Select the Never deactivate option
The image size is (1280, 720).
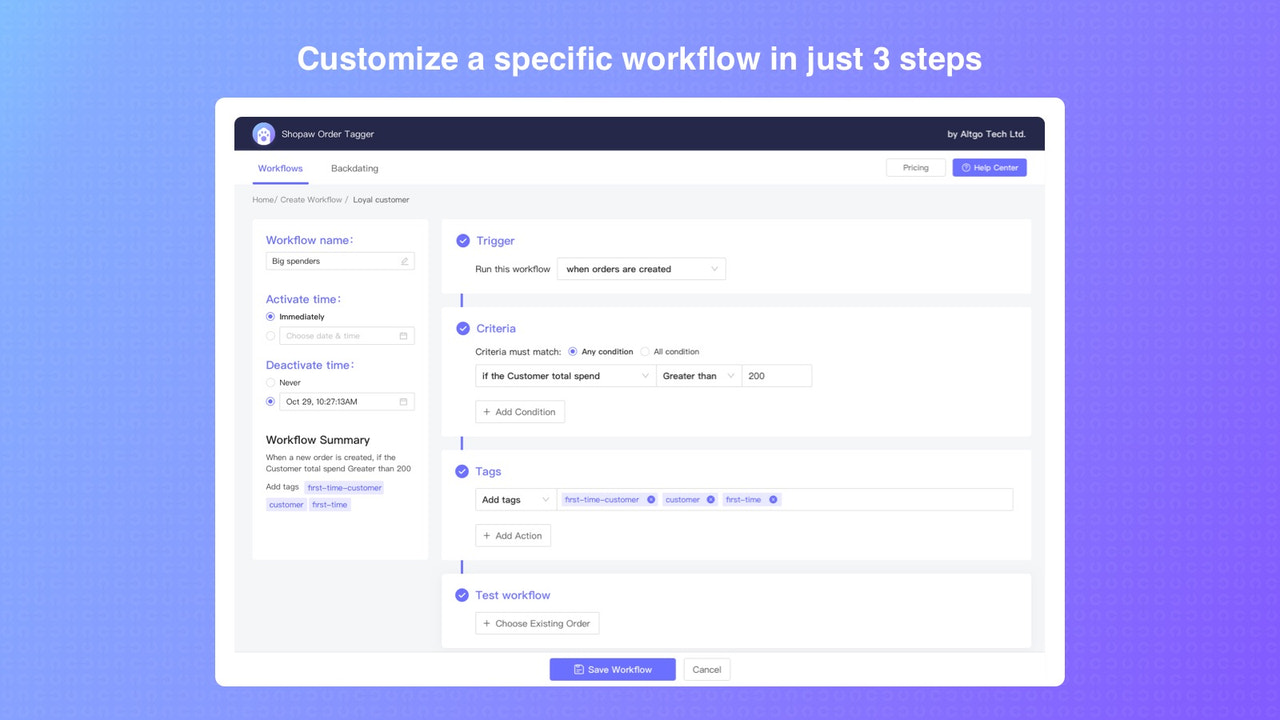coord(269,382)
